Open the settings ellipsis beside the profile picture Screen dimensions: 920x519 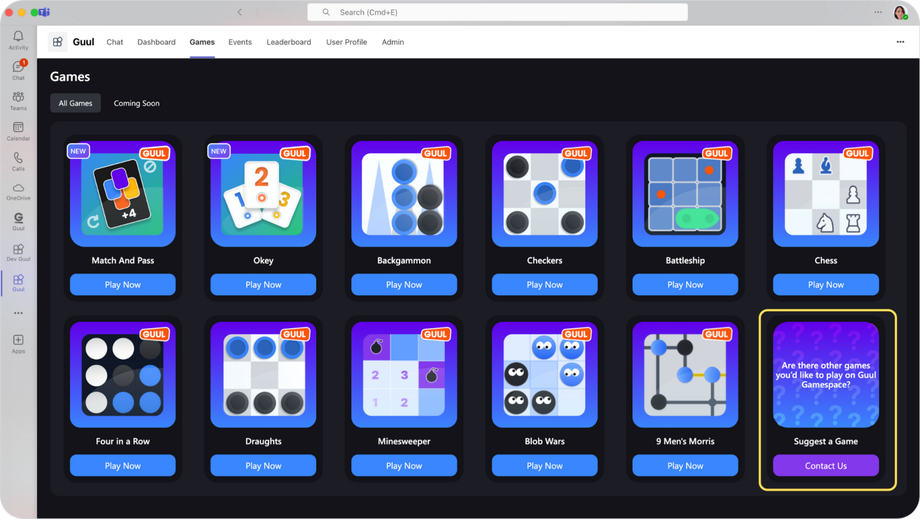pyautogui.click(x=878, y=12)
